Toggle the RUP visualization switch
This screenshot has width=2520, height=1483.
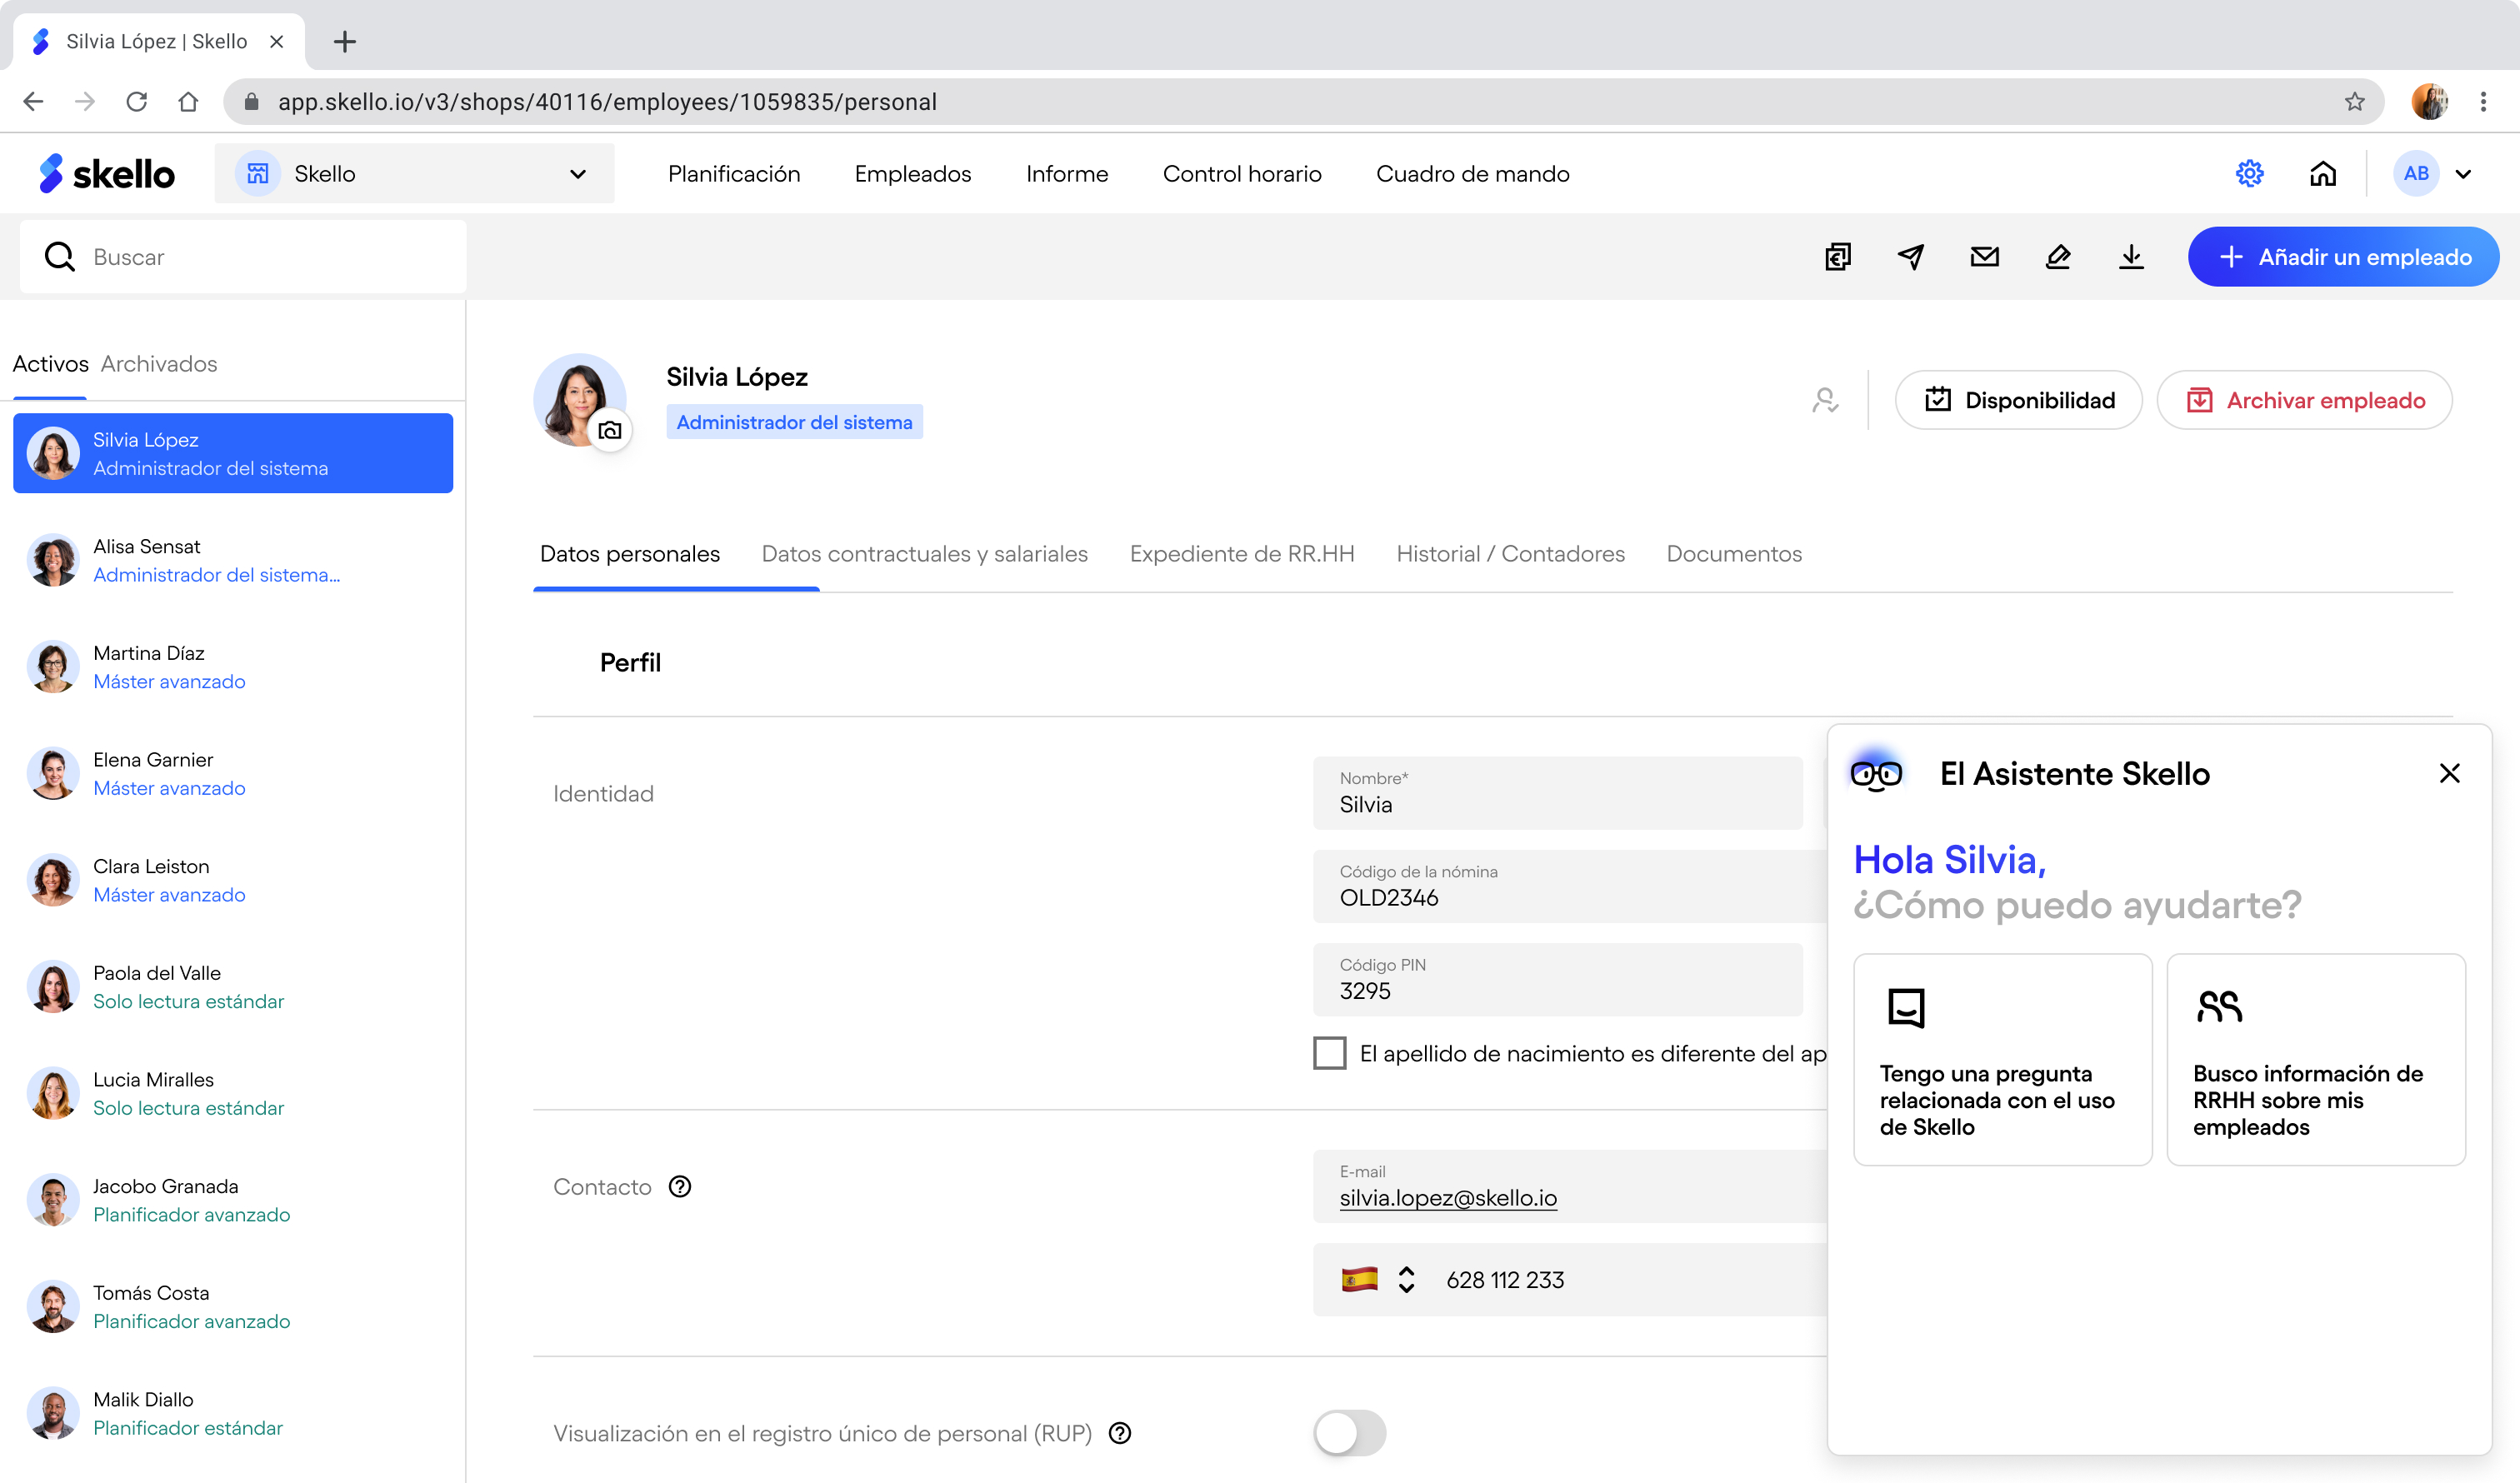click(x=1349, y=1432)
